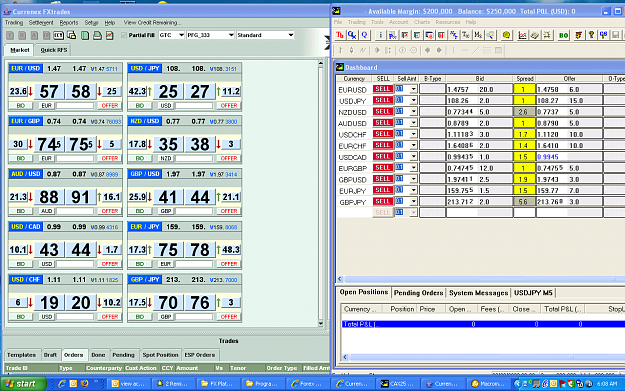Click SELL button for EURUSD

click(383, 89)
